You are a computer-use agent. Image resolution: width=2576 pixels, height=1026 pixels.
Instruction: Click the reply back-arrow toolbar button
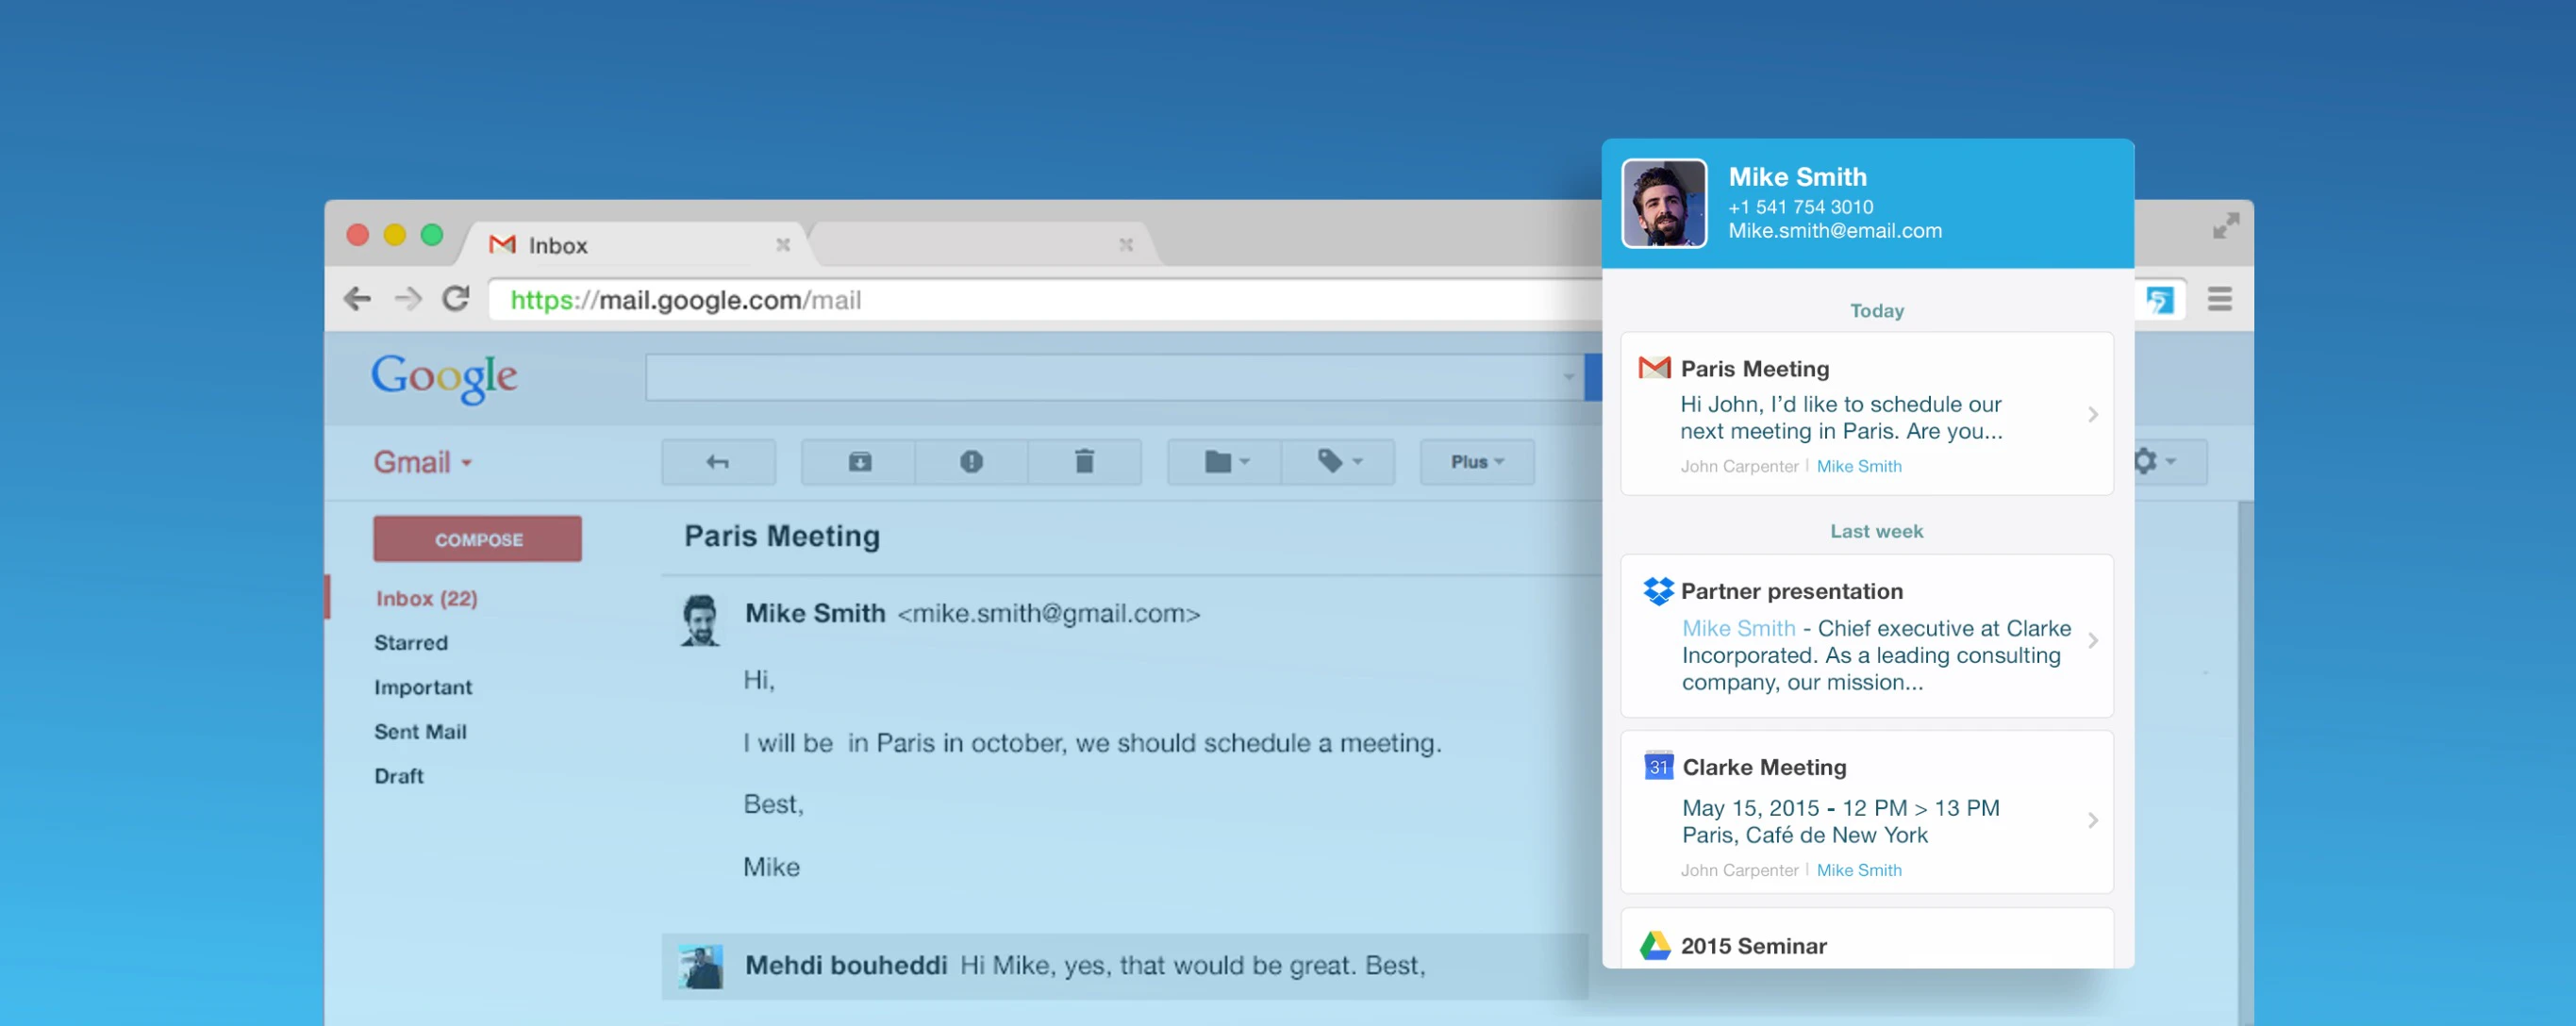pos(718,462)
